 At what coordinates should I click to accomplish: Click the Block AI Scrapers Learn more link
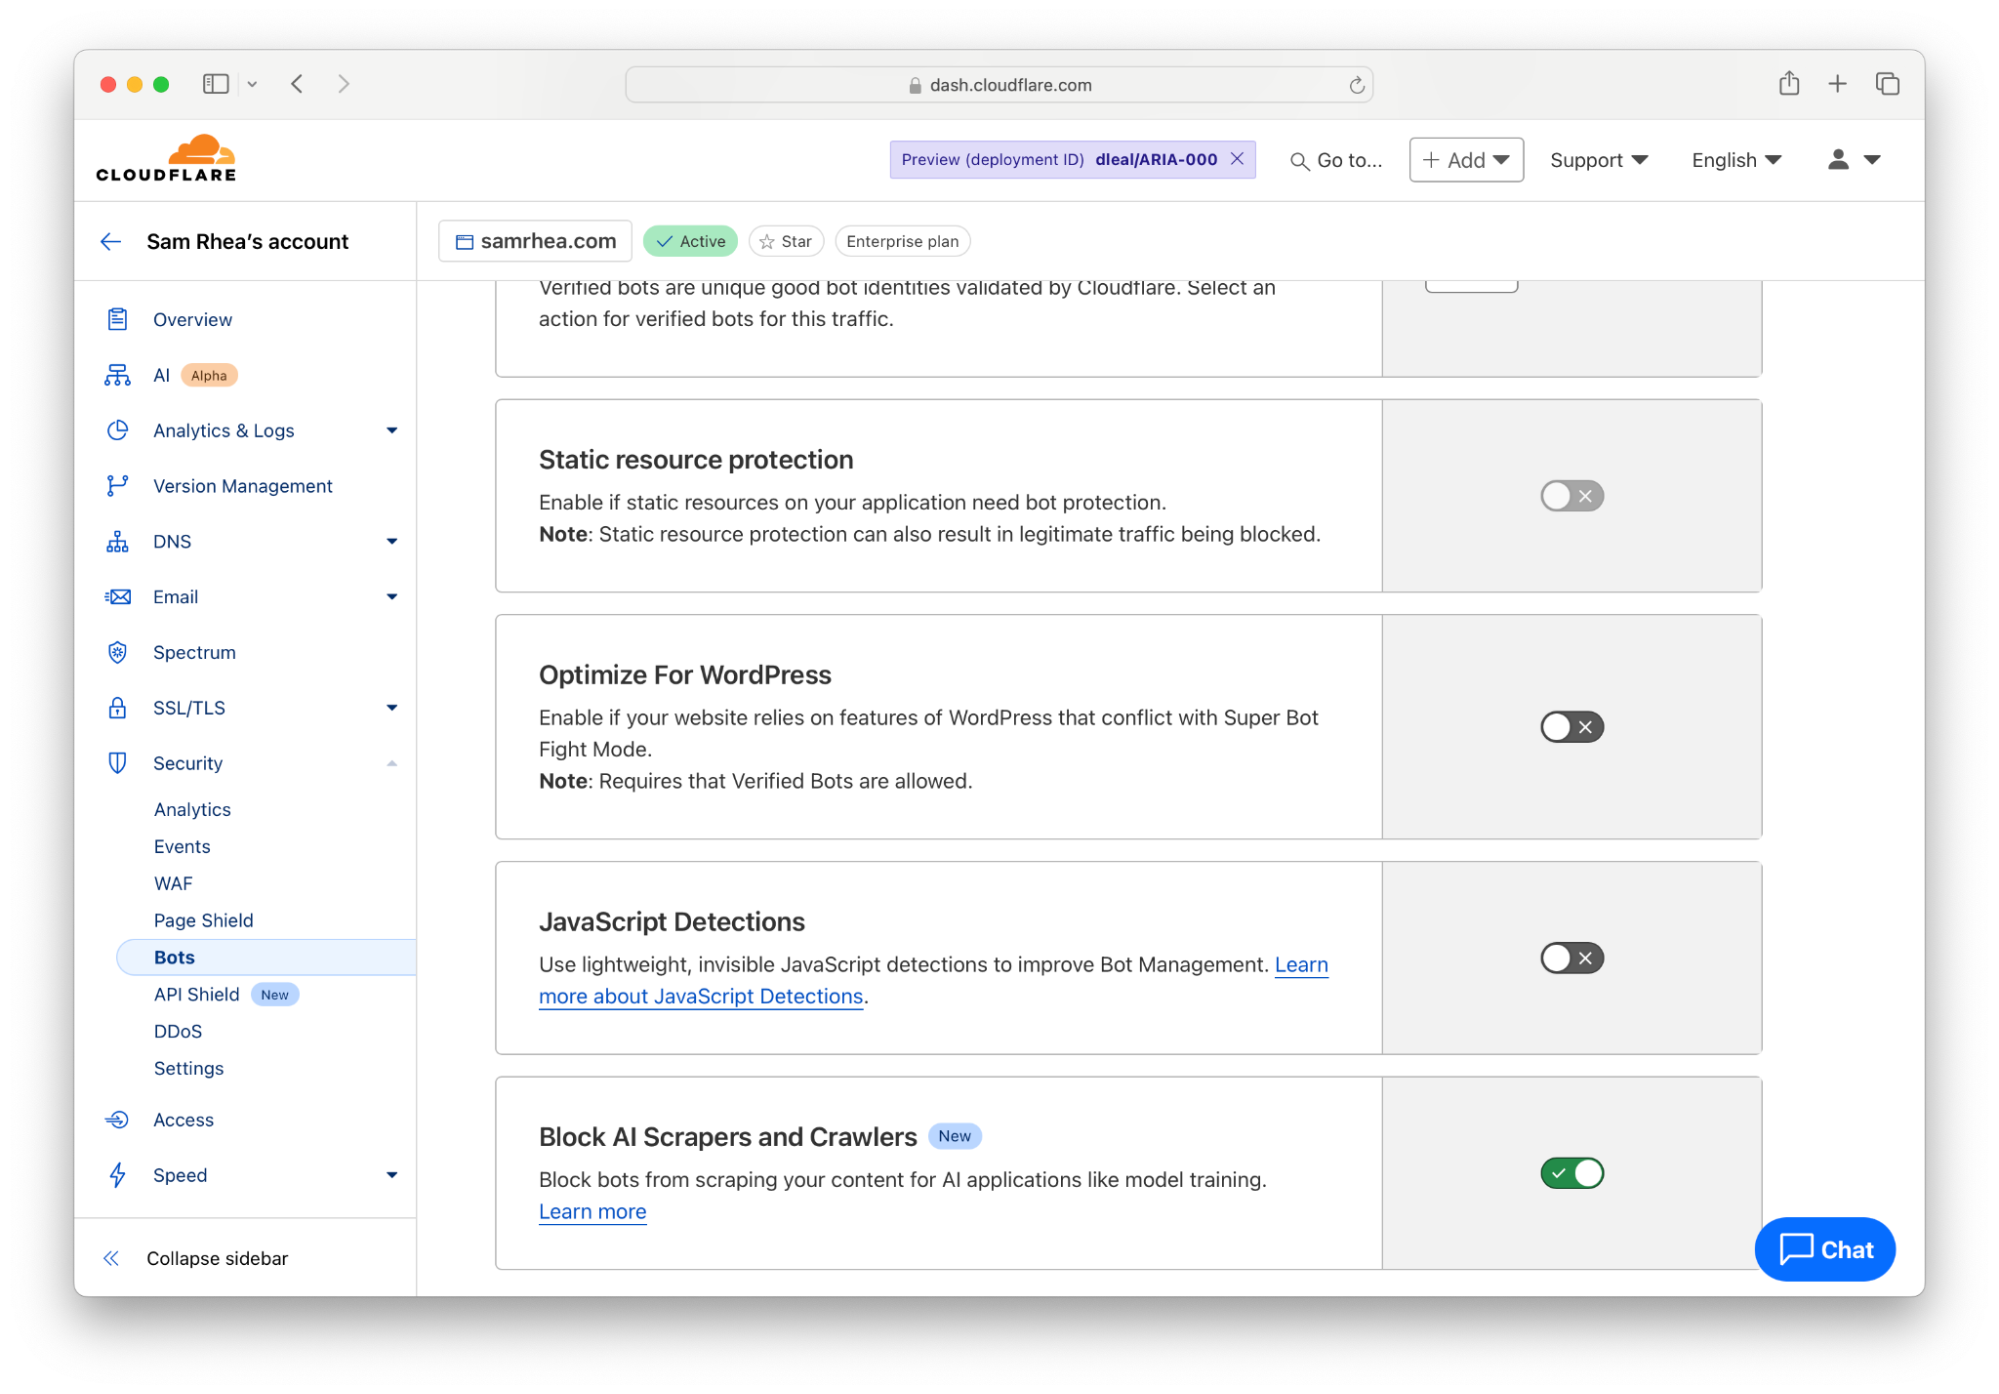click(592, 1212)
